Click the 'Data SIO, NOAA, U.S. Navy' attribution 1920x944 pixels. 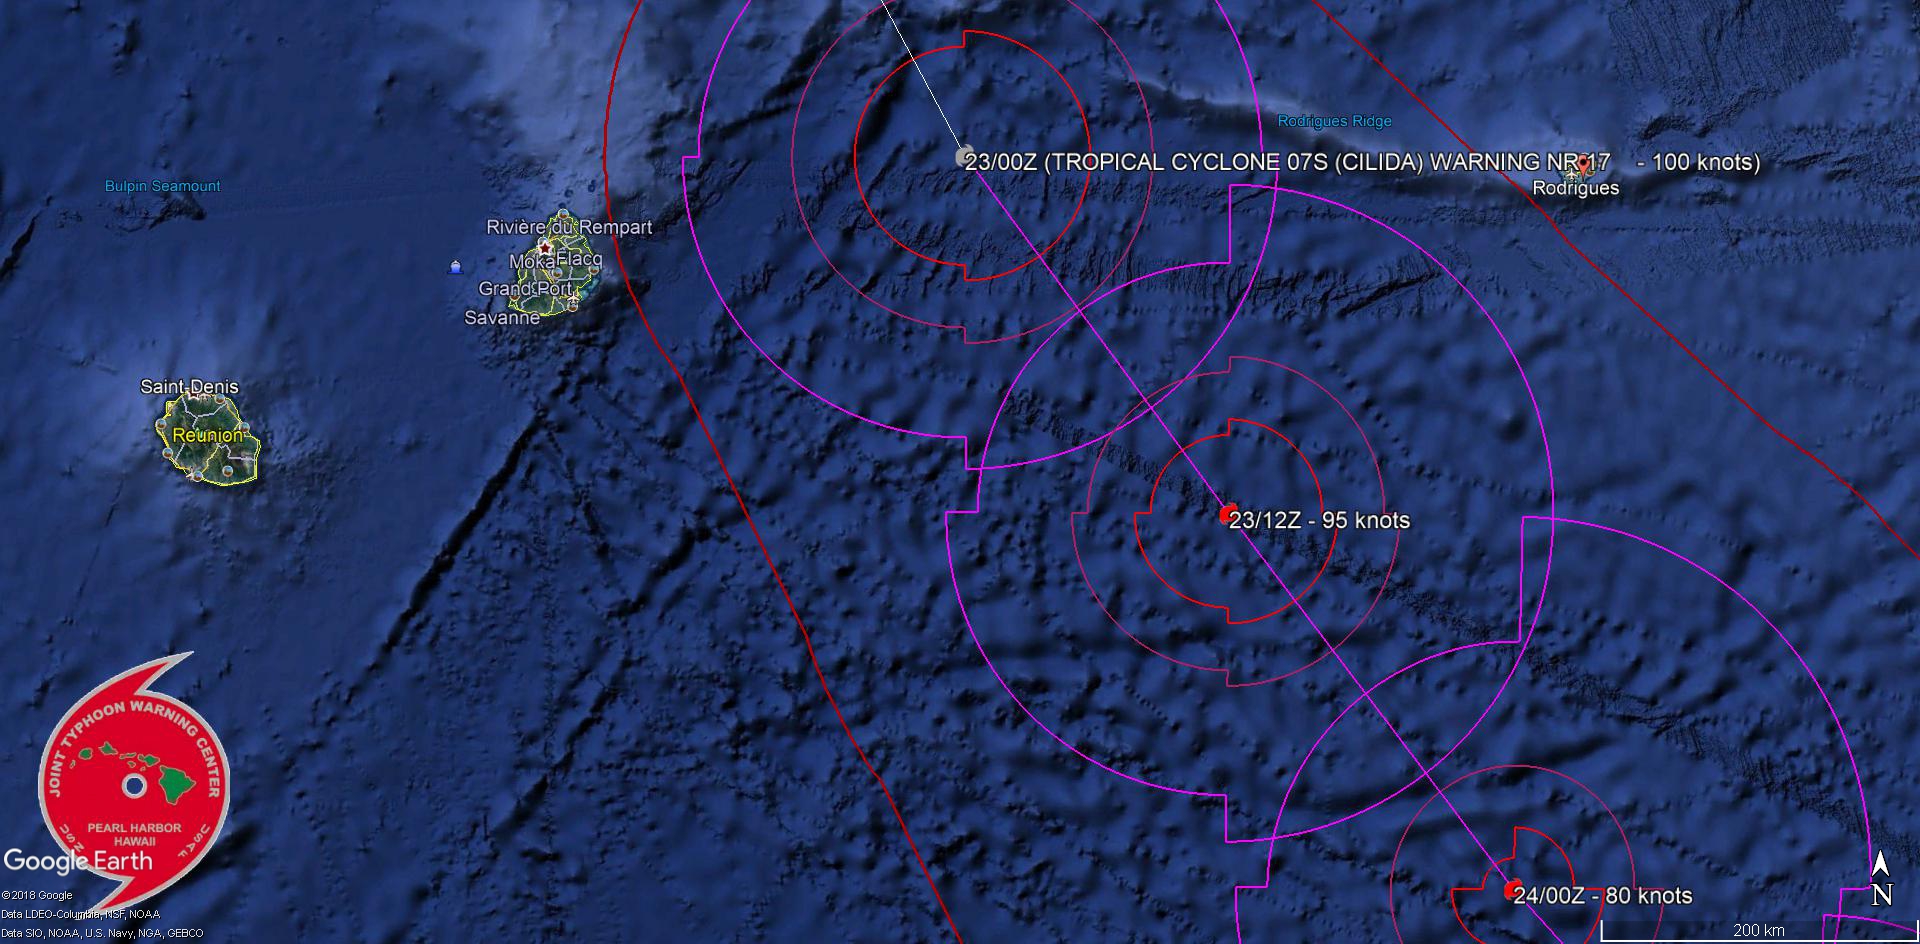point(102,933)
